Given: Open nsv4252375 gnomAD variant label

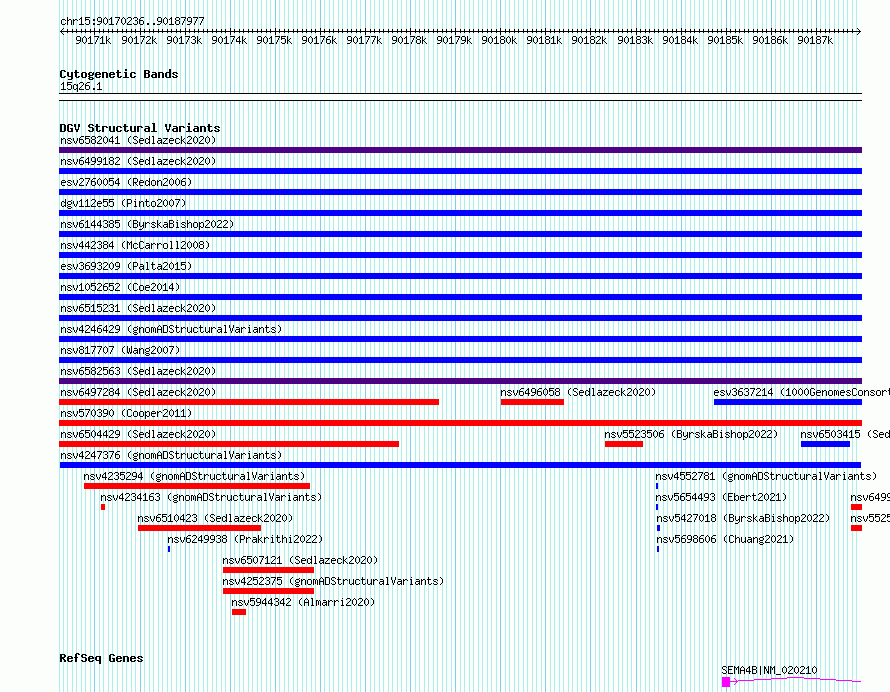Looking at the screenshot, I should (333, 581).
